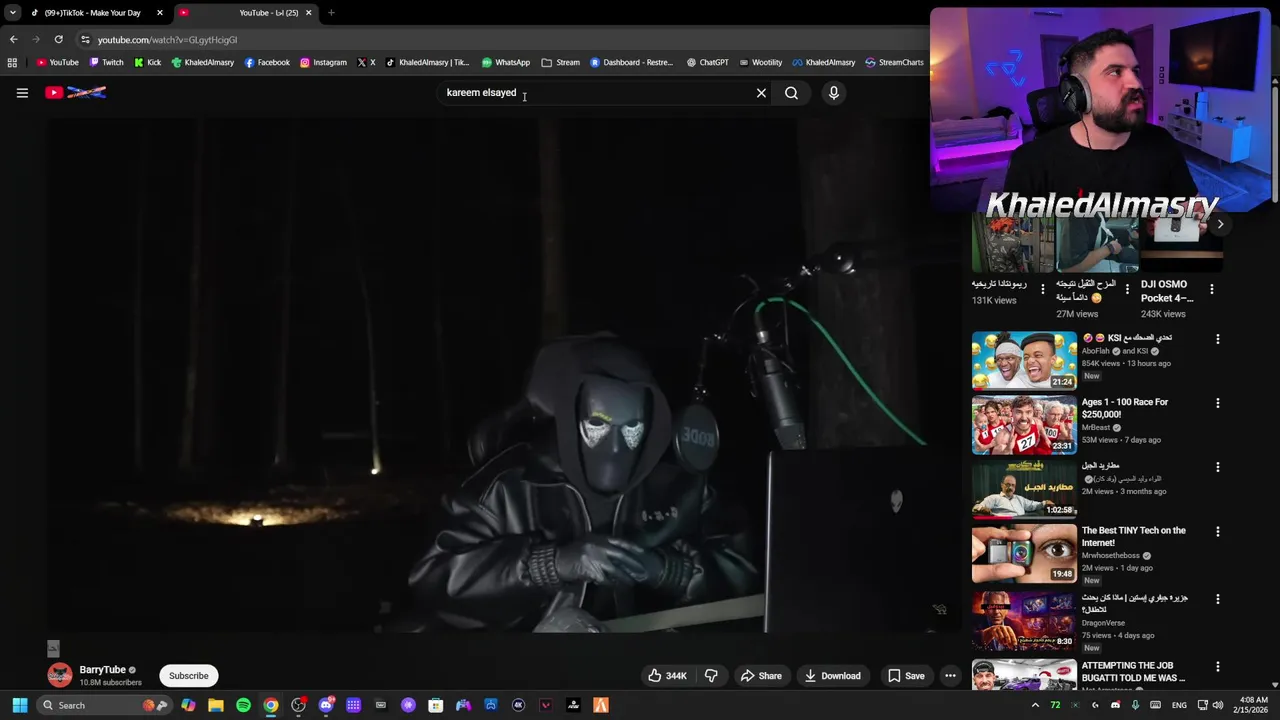Click the YouTube logo home link
The width and height of the screenshot is (1280, 720).
point(76,92)
